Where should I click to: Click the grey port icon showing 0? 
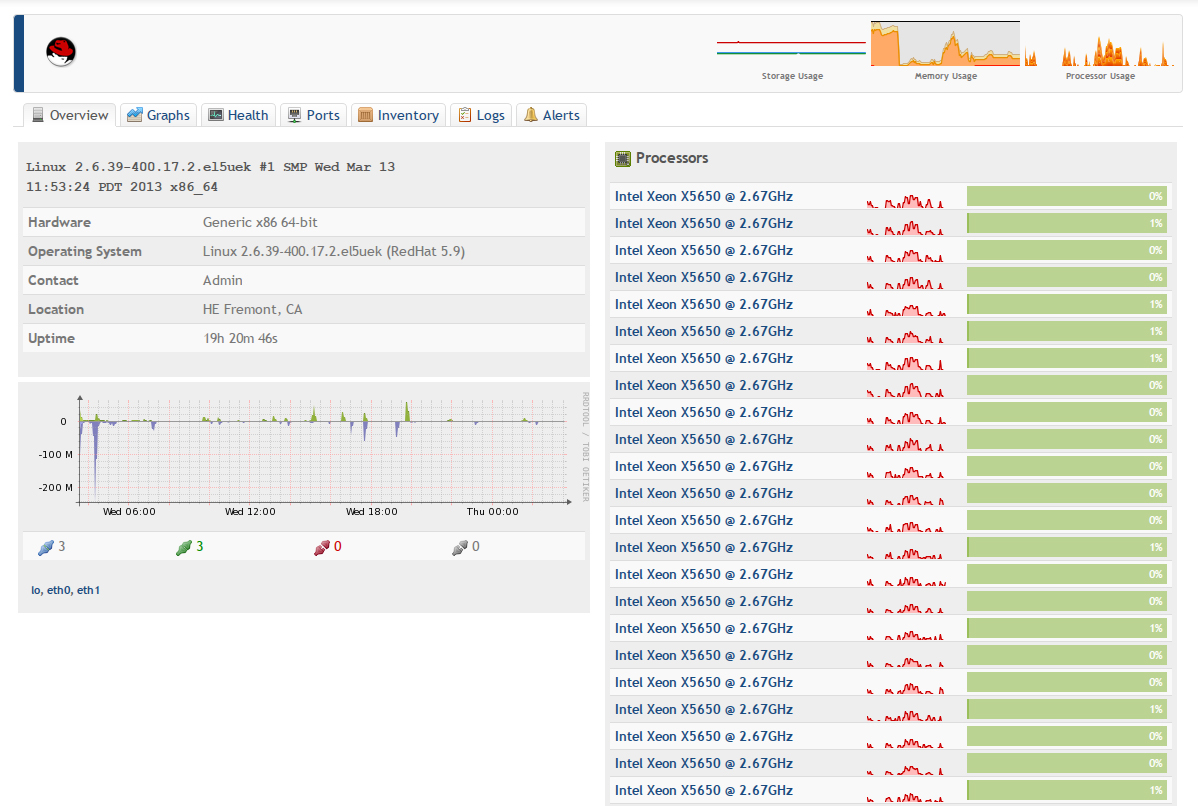click(459, 547)
